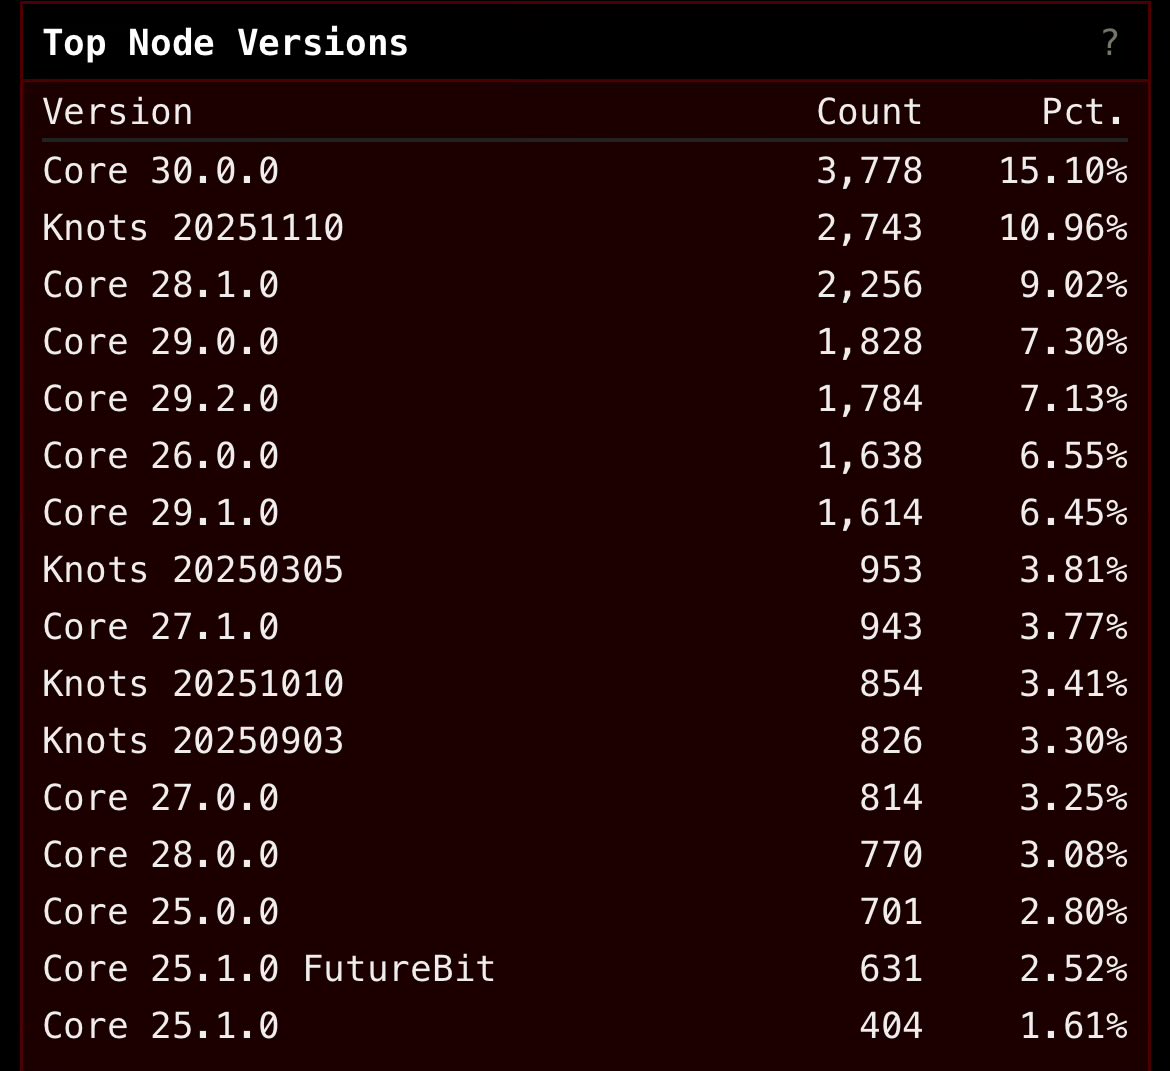Click the count value 701
The width and height of the screenshot is (1170, 1071).
click(x=891, y=911)
